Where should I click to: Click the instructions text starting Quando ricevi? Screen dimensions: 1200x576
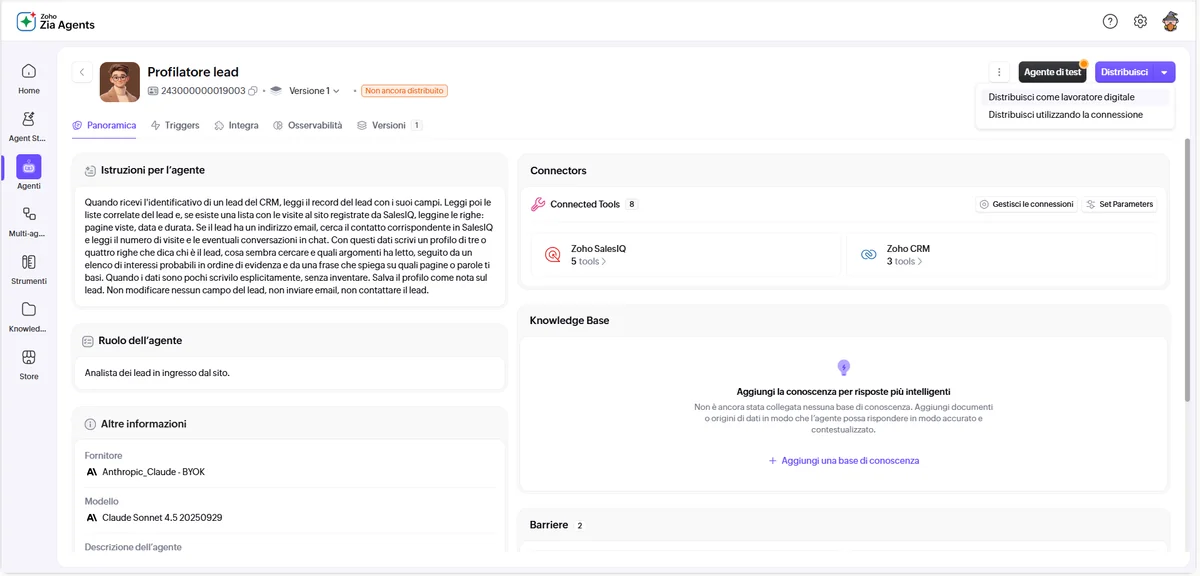[x=289, y=245]
